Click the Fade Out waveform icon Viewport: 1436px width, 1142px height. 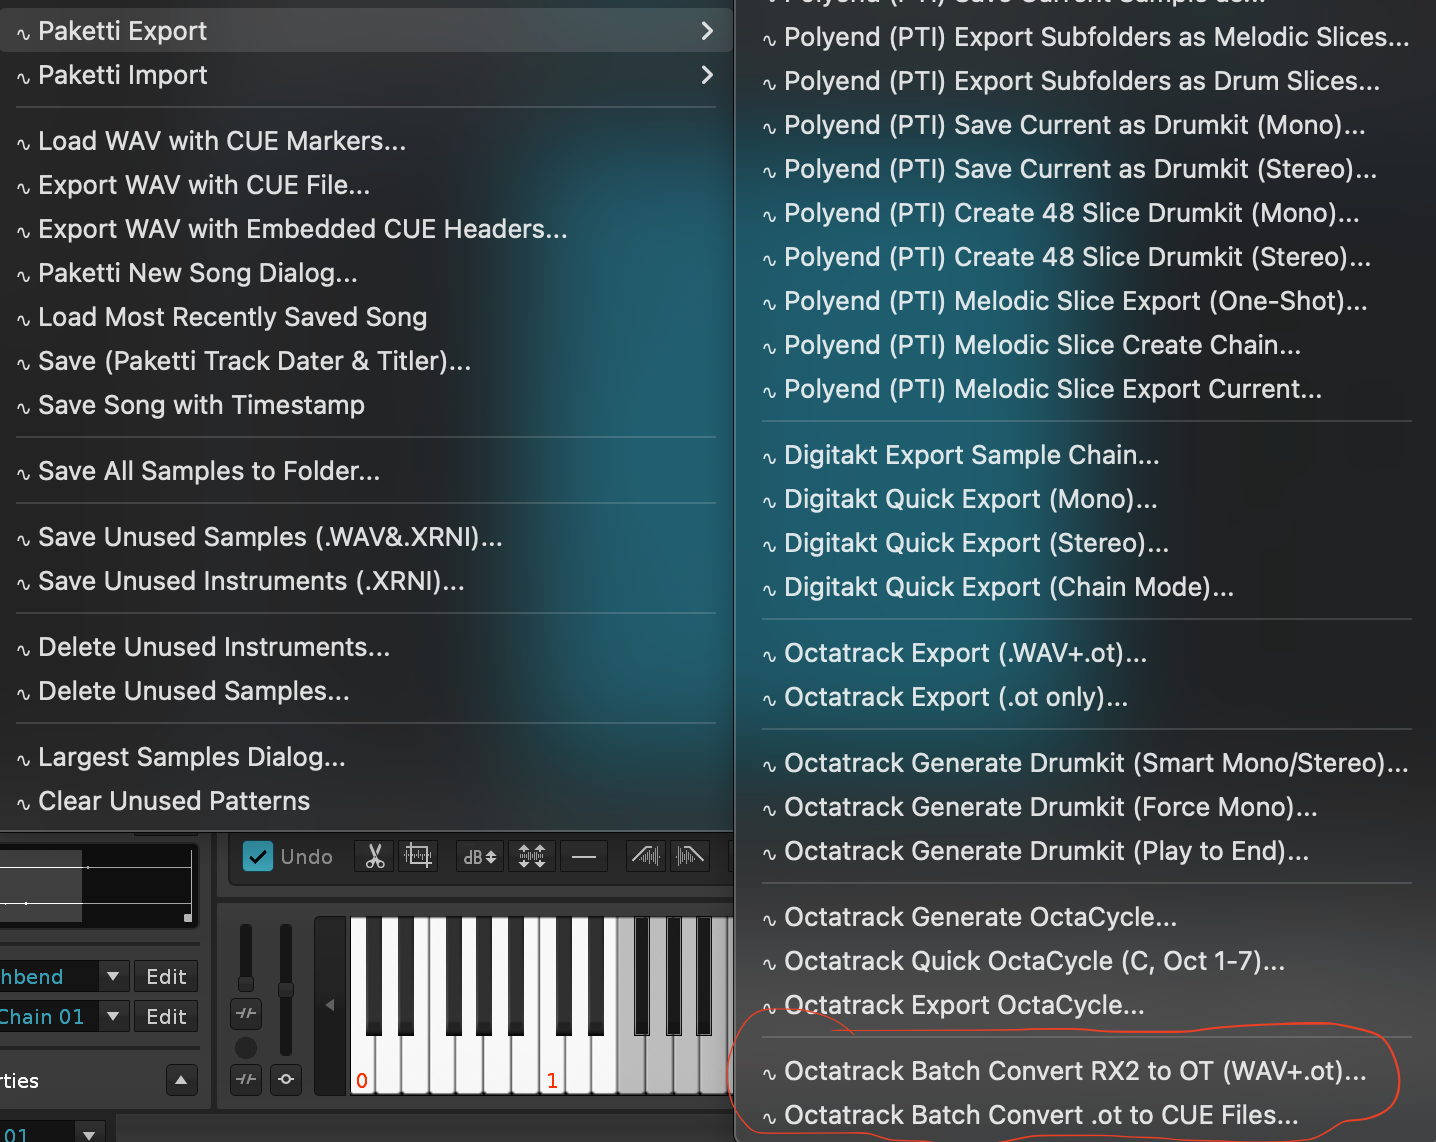click(690, 856)
